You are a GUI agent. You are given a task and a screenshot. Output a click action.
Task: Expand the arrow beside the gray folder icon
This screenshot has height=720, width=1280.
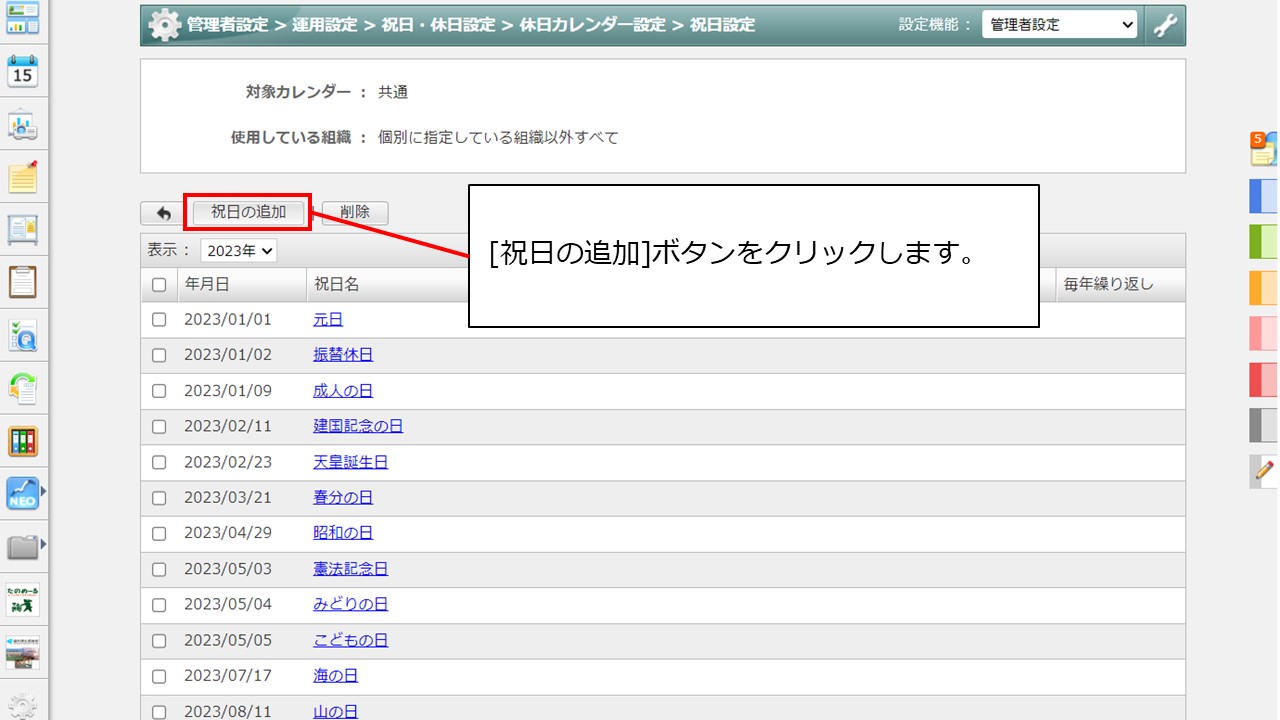44,544
